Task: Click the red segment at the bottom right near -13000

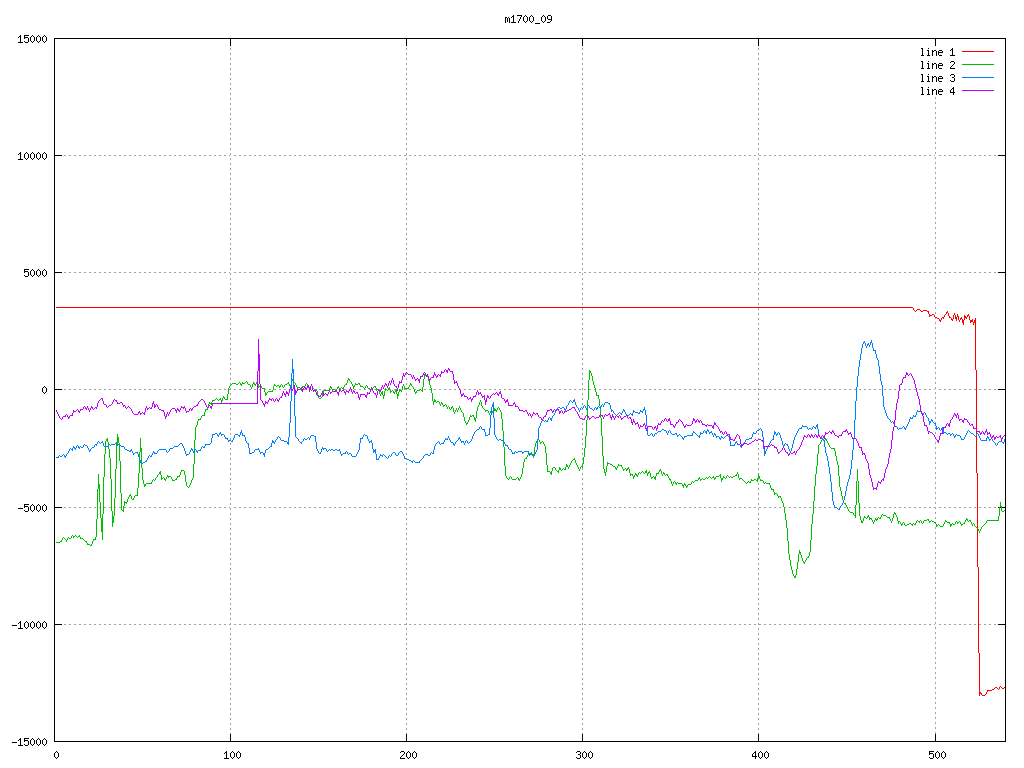Action: pos(992,689)
